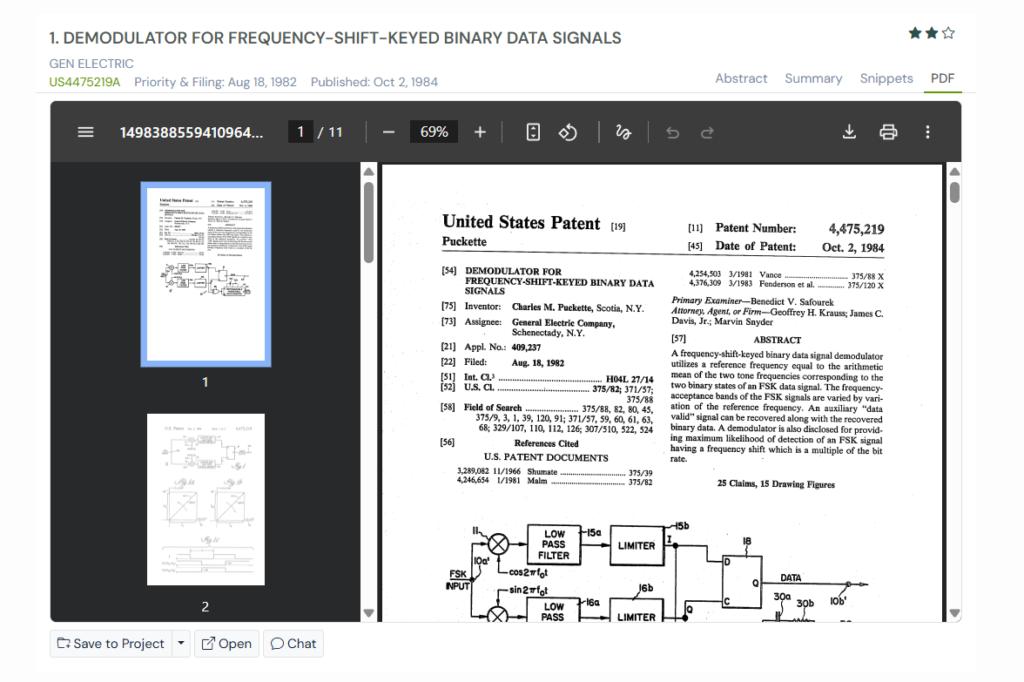The image size is (1024, 682).
Task: Download the patent PDF
Action: 848,131
